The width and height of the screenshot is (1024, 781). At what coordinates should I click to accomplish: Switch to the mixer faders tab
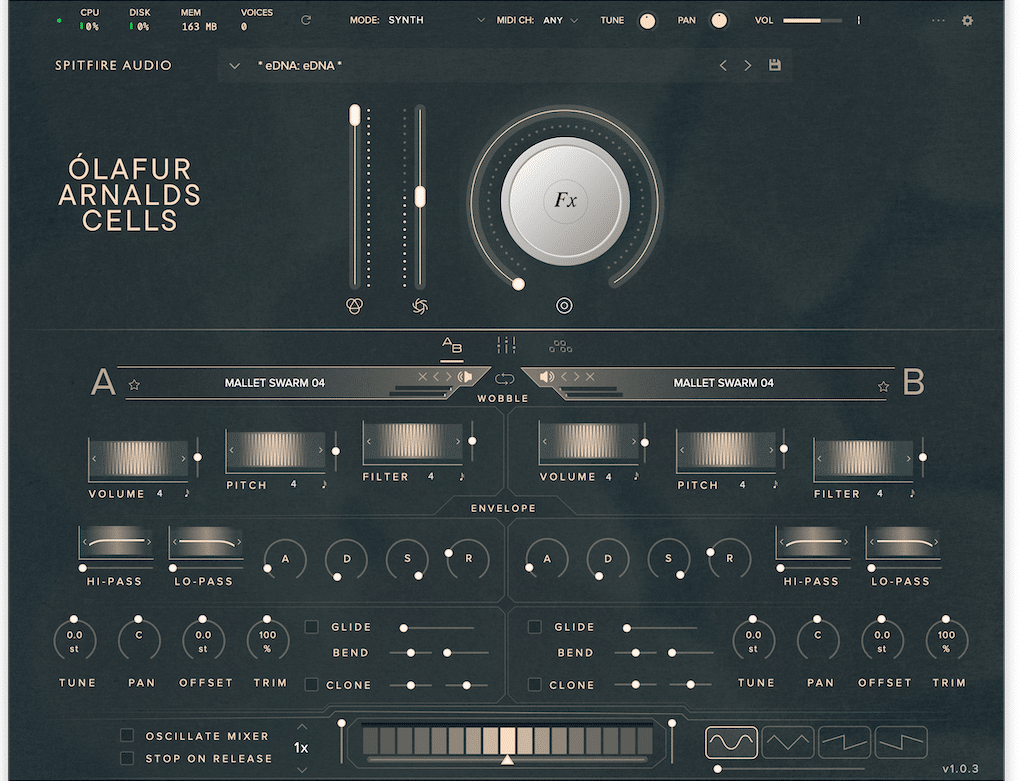[506, 345]
